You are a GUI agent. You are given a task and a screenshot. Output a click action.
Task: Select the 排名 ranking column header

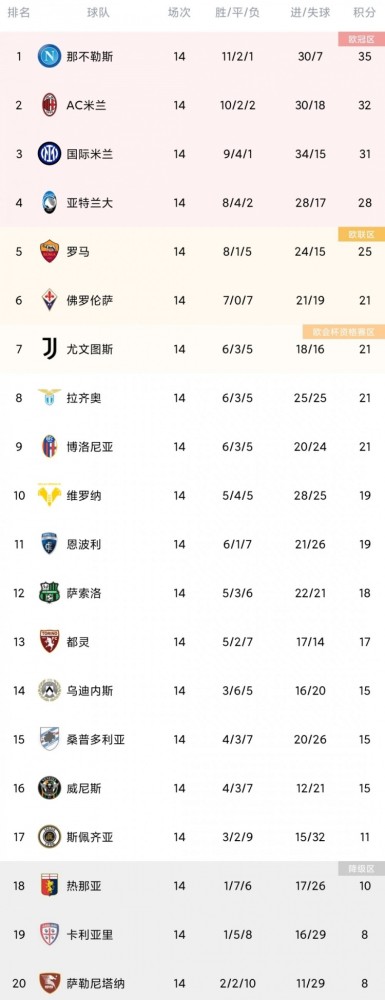(x=19, y=13)
